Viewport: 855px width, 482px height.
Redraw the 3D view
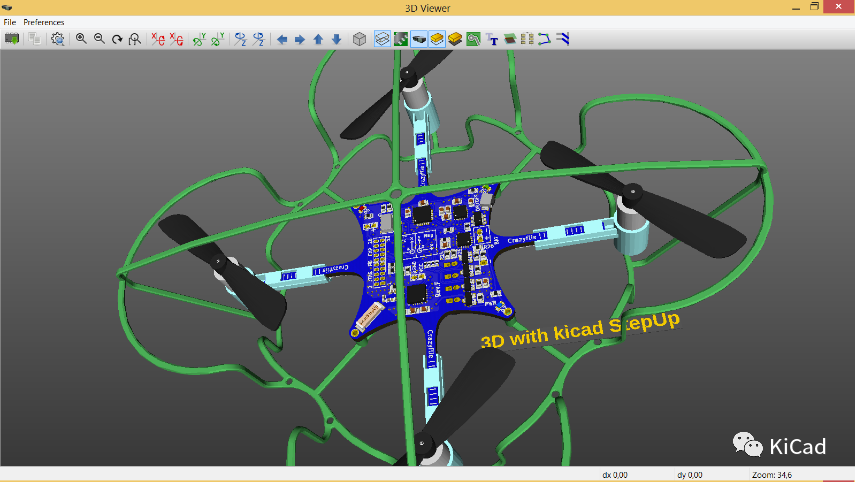tap(117, 39)
